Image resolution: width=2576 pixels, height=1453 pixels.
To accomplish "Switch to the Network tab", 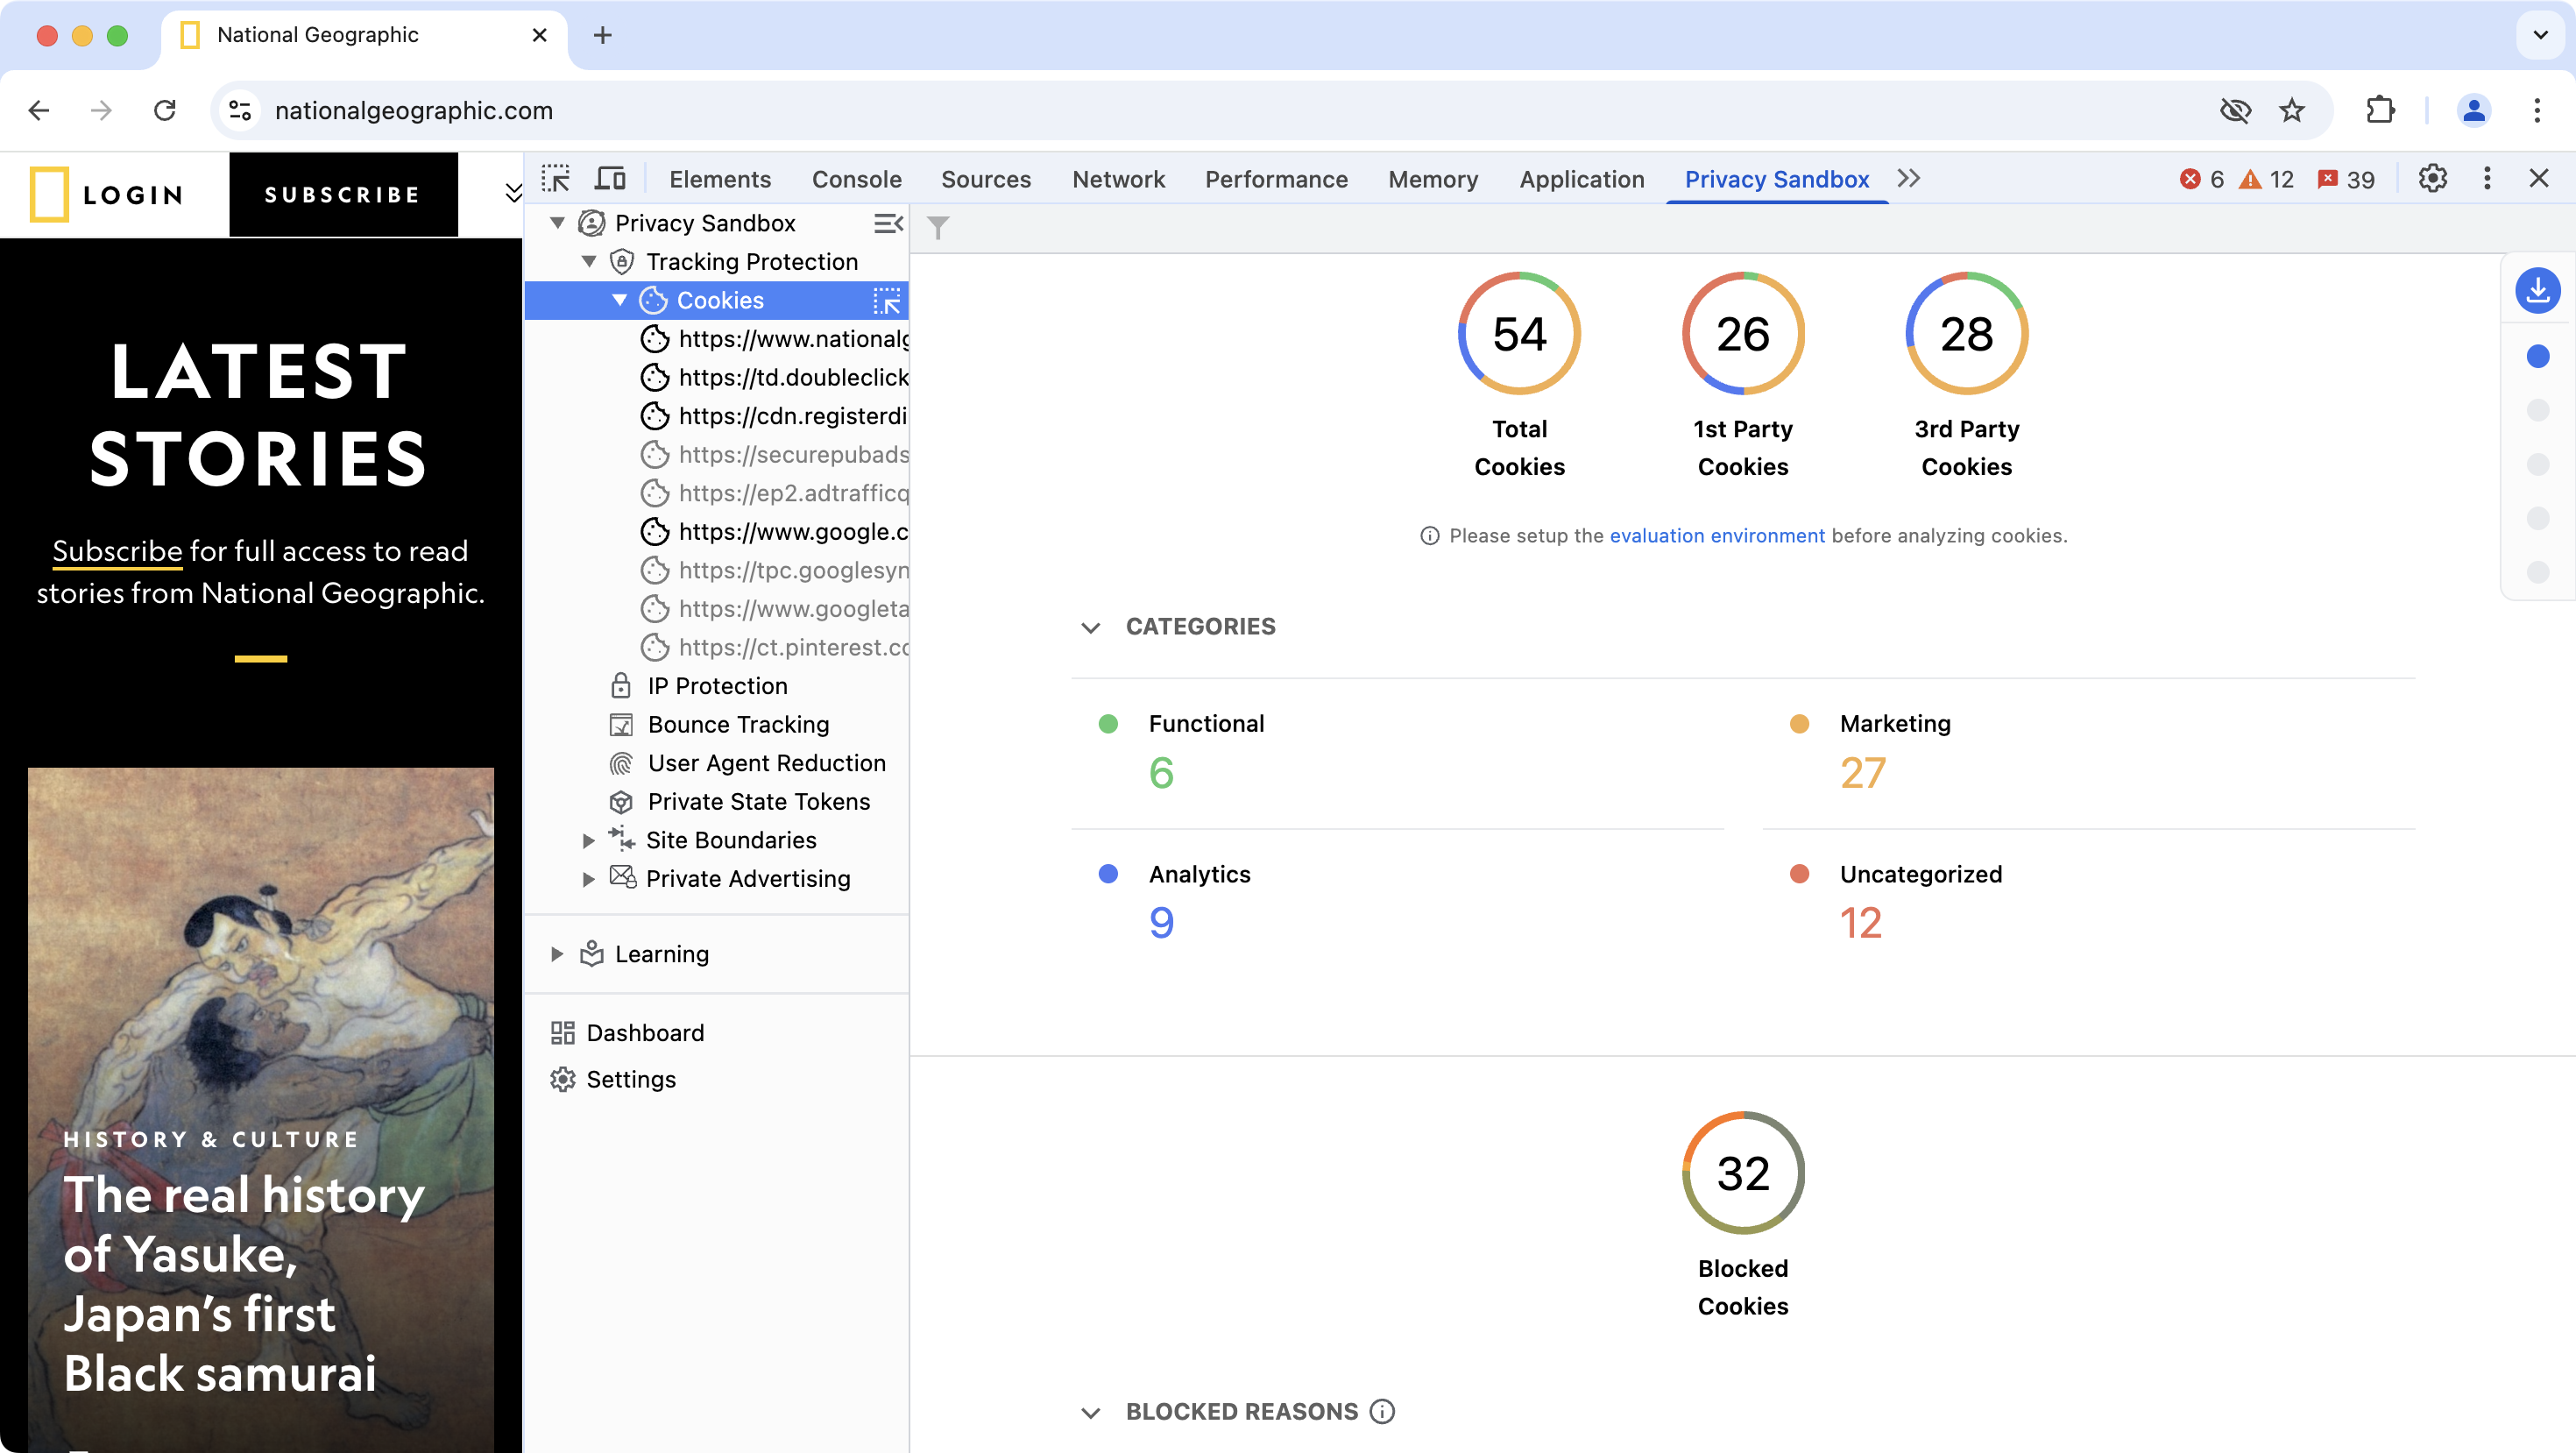I will tap(1118, 179).
